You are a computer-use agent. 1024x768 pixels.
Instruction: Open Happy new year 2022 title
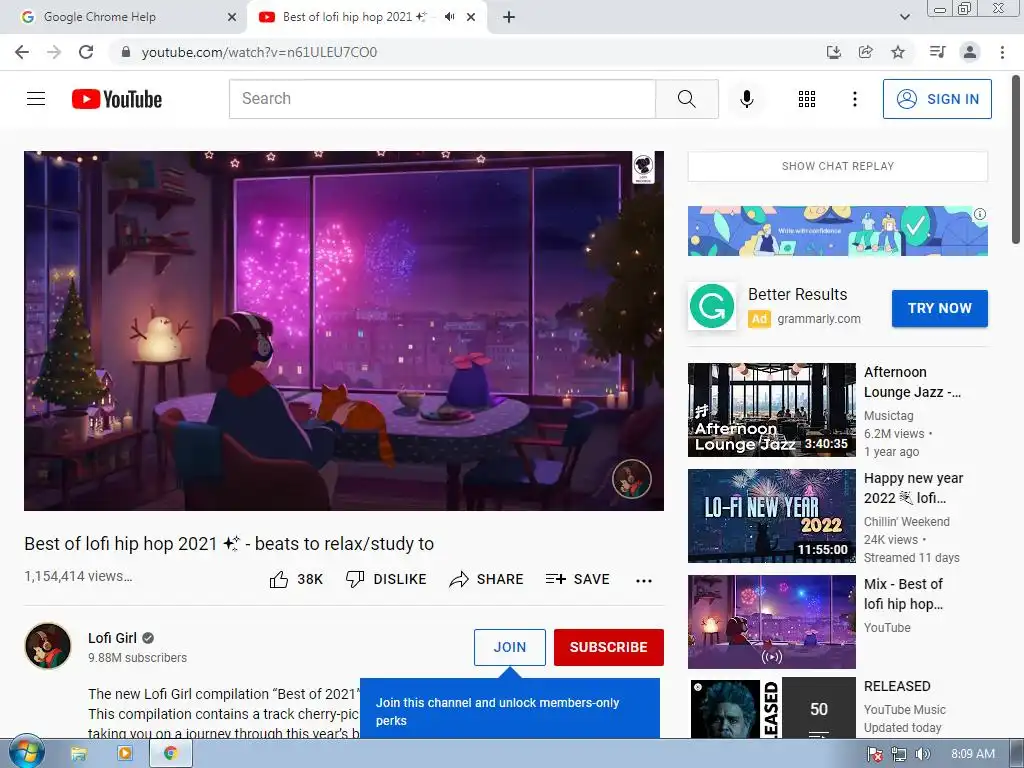(x=914, y=488)
